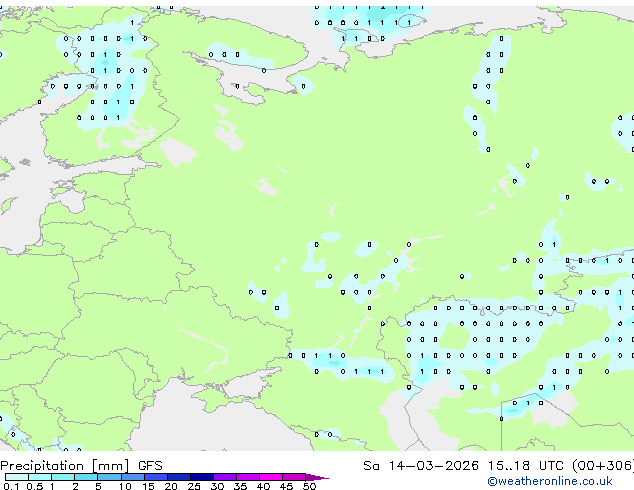Click the 0.5–1 mm legend color swatch
Image resolution: width=634 pixels, height=490 pixels.
pyautogui.click(x=40, y=477)
